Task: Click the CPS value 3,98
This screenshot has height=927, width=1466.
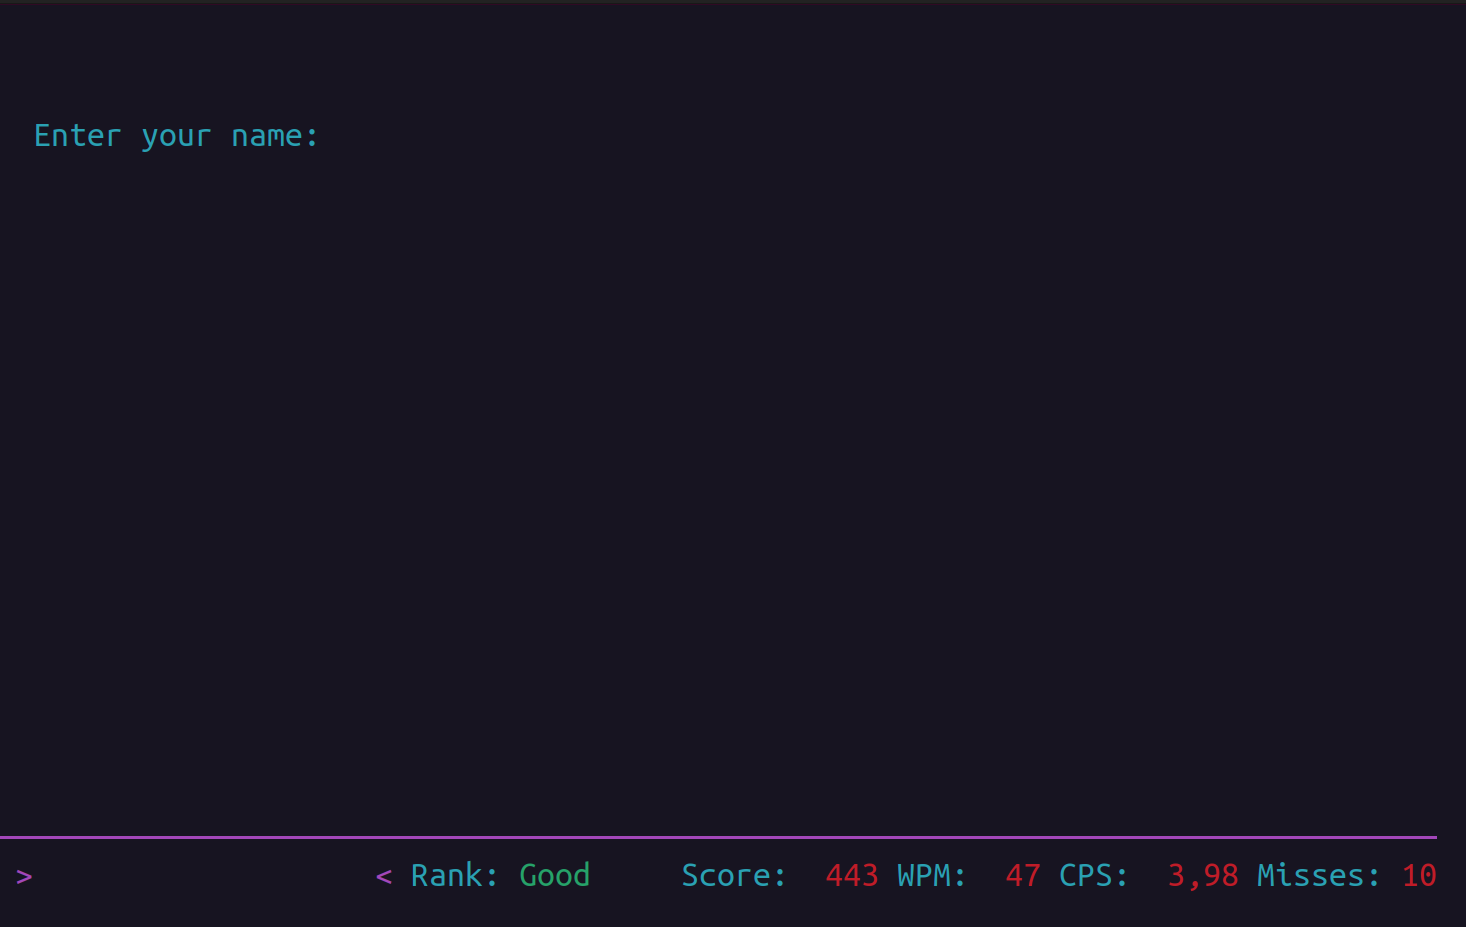Action: click(1203, 875)
